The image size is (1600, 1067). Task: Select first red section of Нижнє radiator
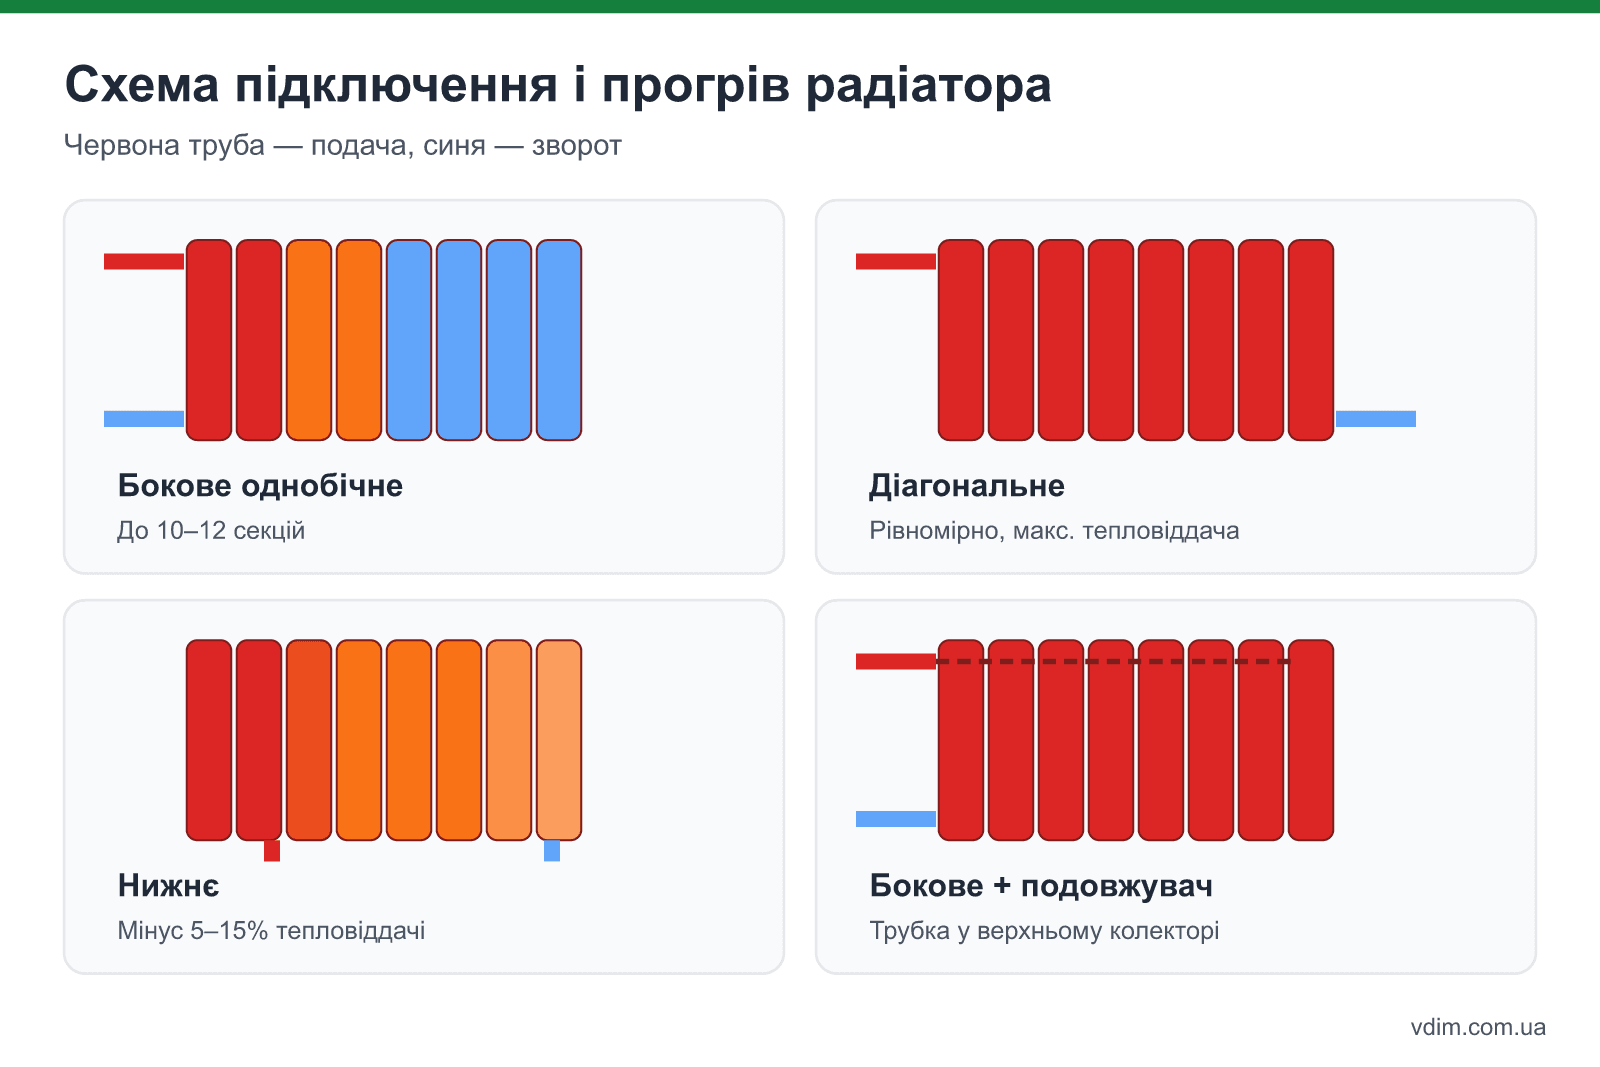[209, 740]
